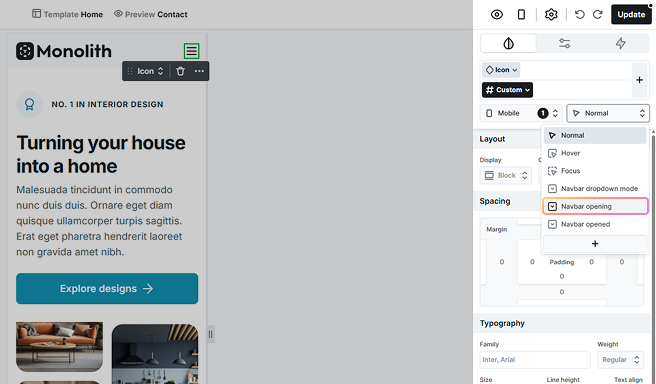This screenshot has height=384, width=656.
Task: Click the Update button
Action: coord(631,15)
